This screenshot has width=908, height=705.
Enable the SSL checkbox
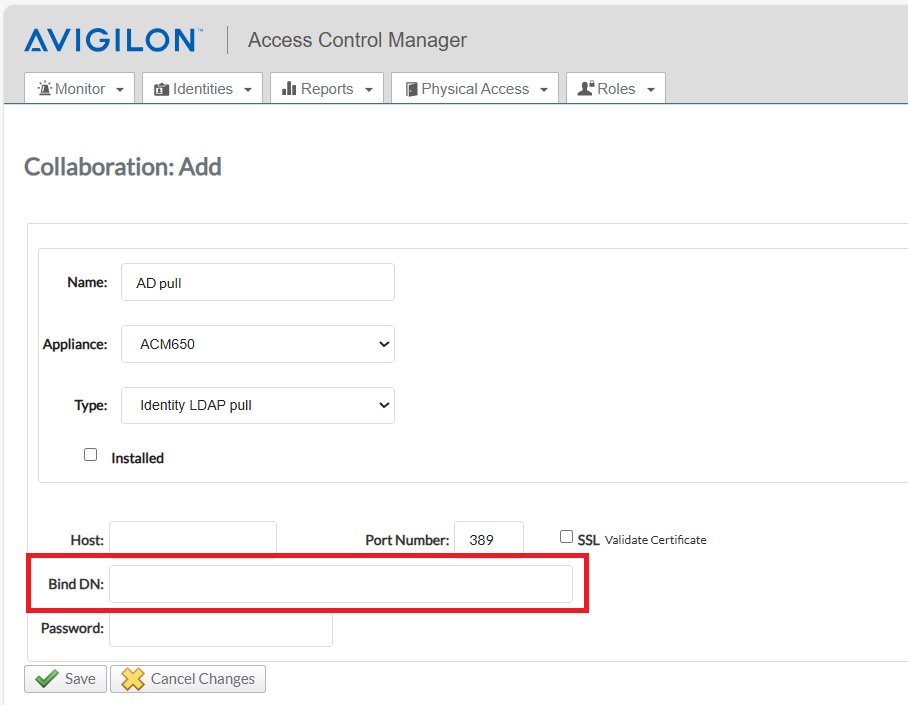(x=566, y=535)
